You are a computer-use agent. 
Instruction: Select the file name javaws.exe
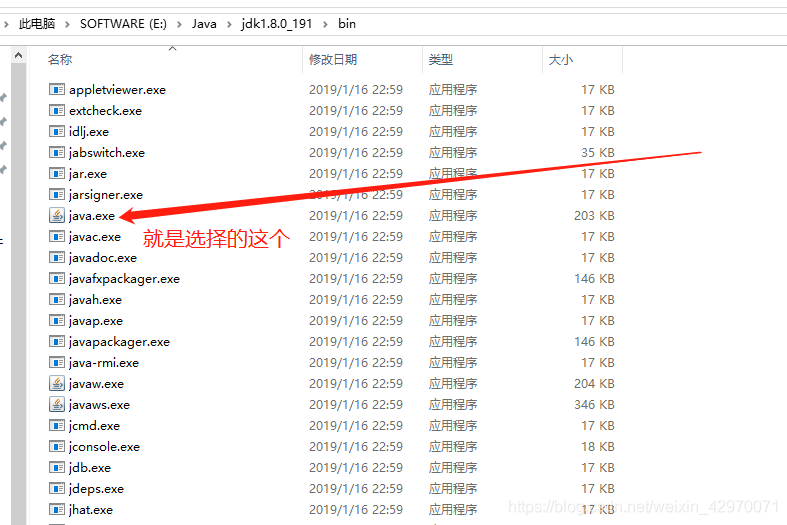[99, 405]
